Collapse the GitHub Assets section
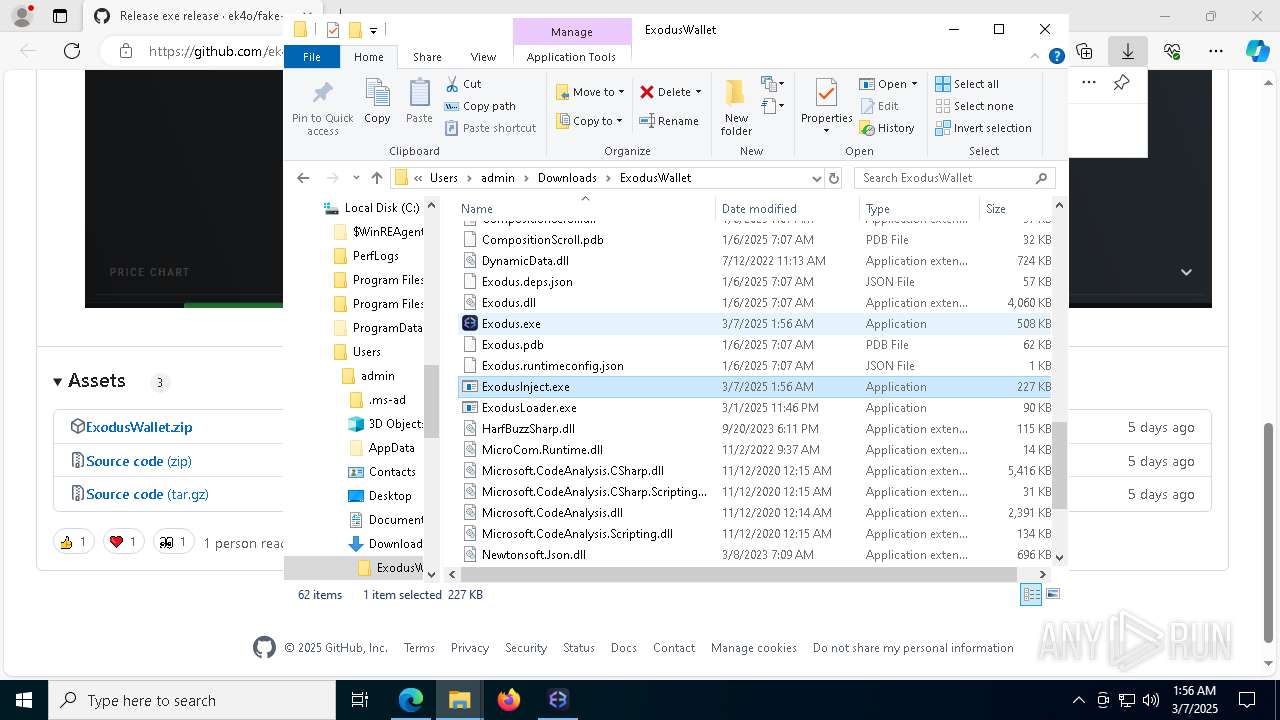This screenshot has width=1280, height=720. [x=58, y=381]
